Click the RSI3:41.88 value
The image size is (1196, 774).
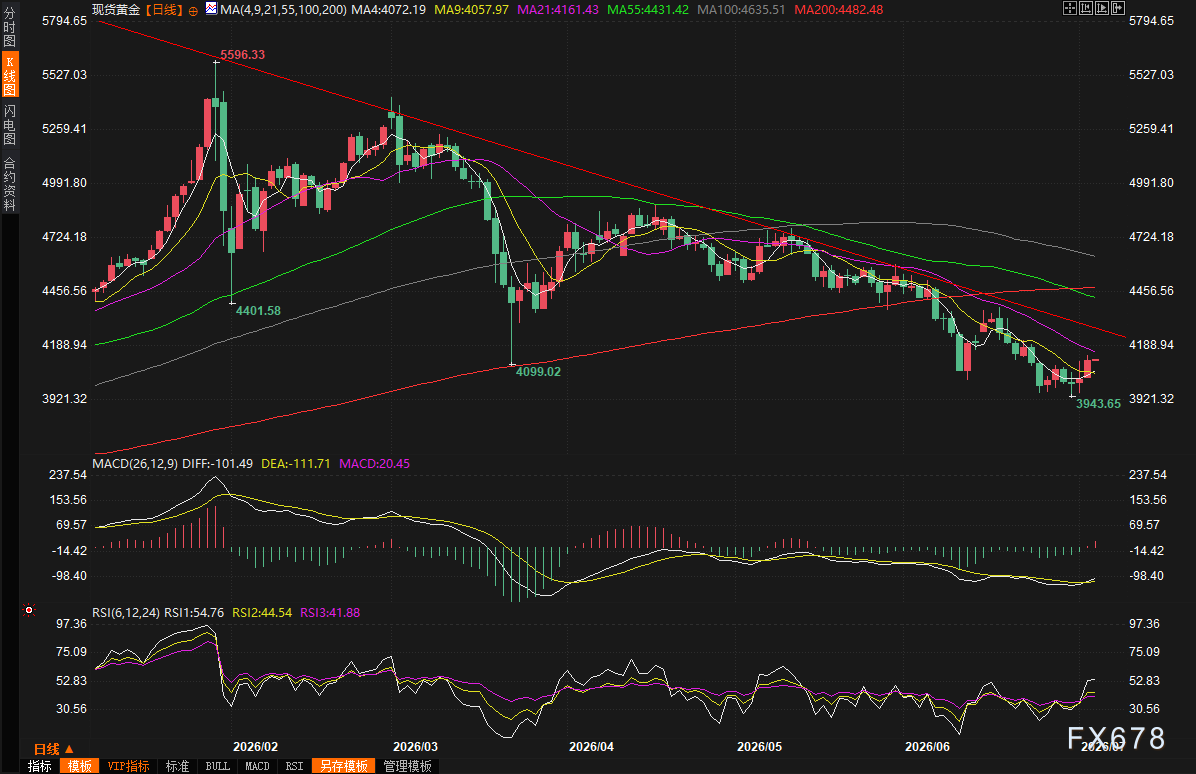pos(330,612)
